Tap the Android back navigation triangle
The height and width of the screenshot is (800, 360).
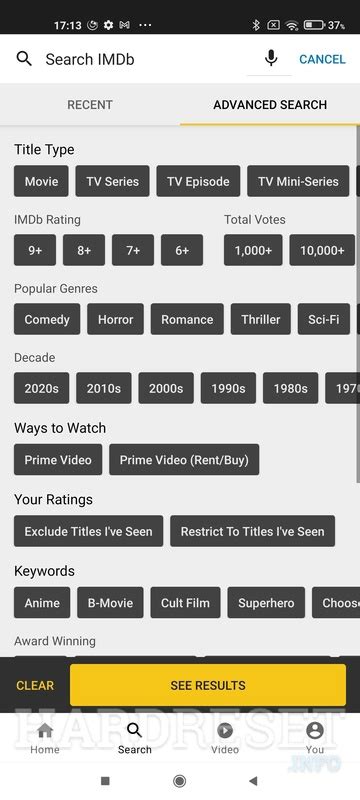[x=253, y=781]
